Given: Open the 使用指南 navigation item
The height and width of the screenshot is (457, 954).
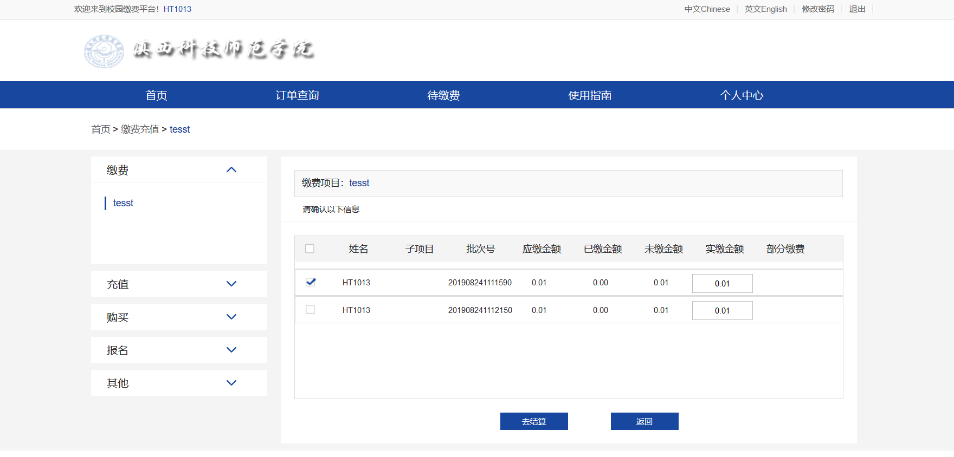Looking at the screenshot, I should click(x=590, y=96).
